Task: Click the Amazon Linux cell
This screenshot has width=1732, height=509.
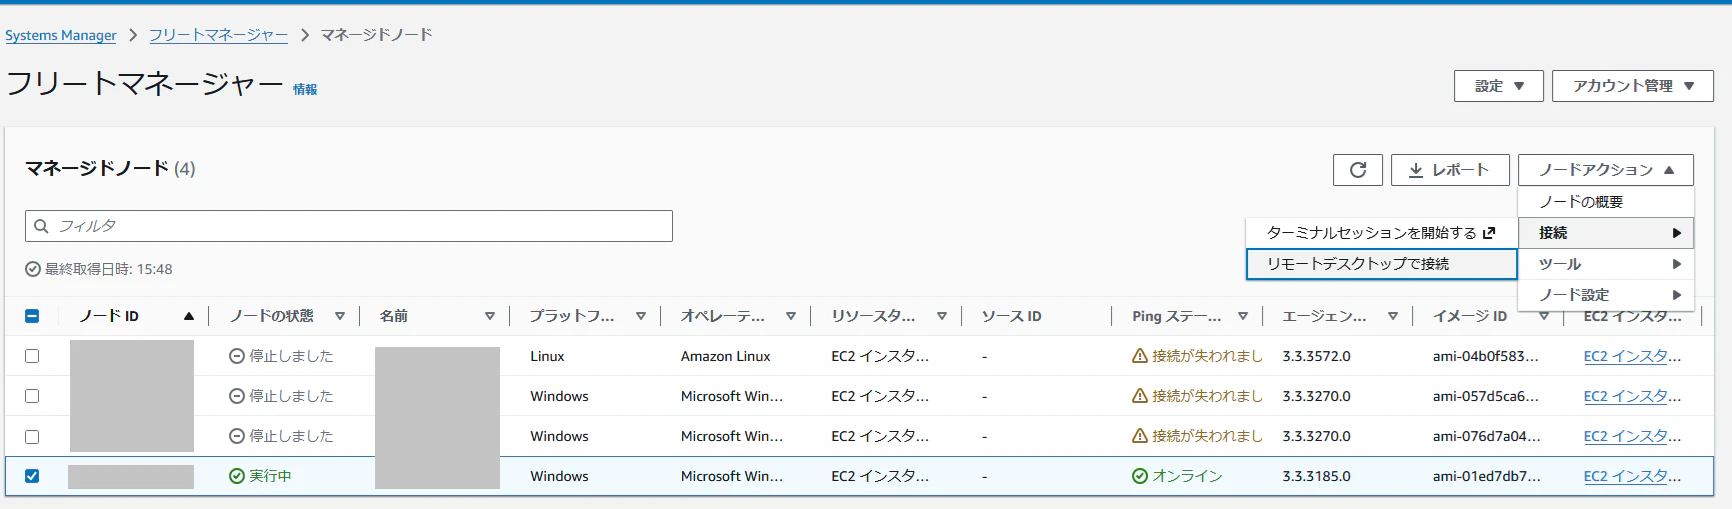Action: coord(725,356)
